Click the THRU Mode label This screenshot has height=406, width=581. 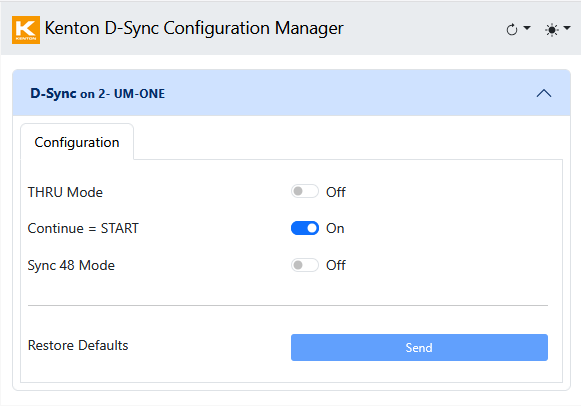pos(65,192)
